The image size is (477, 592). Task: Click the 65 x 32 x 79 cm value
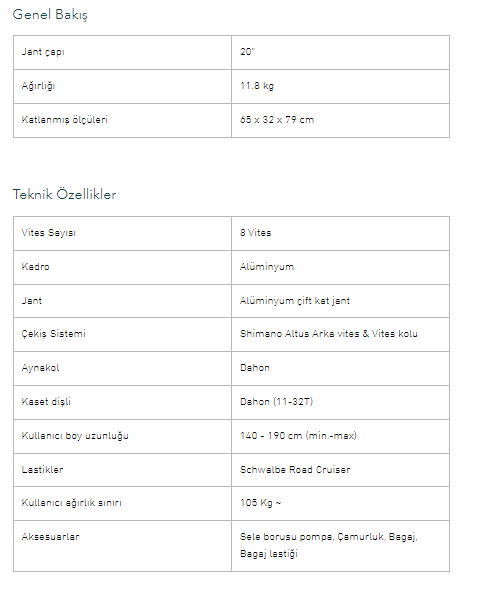click(277, 120)
